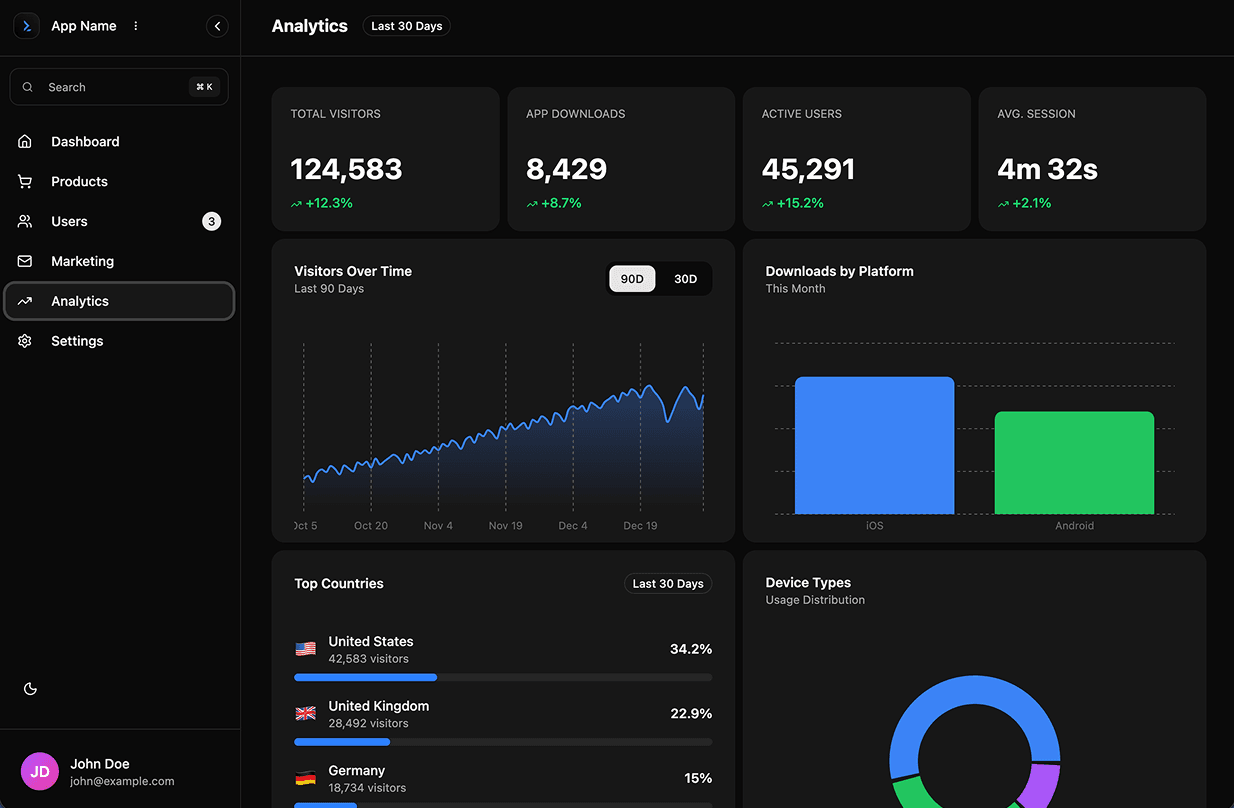Open Marketing via the envelope icon
This screenshot has height=808, width=1234.
click(24, 261)
